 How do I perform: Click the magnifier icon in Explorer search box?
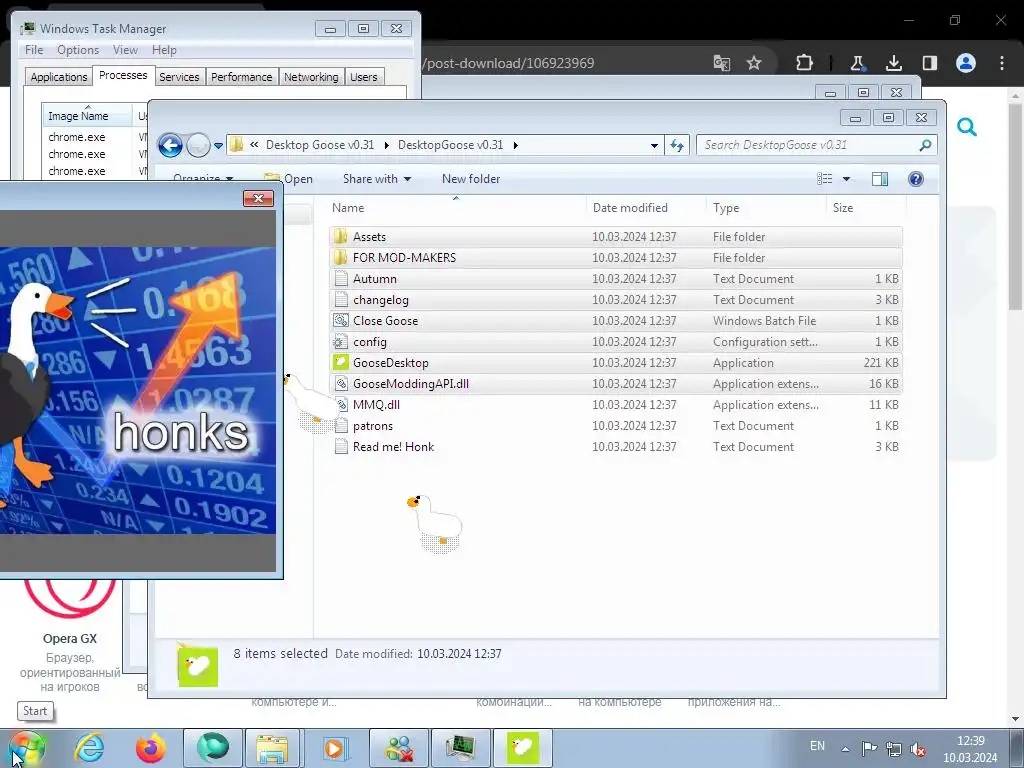click(x=925, y=145)
